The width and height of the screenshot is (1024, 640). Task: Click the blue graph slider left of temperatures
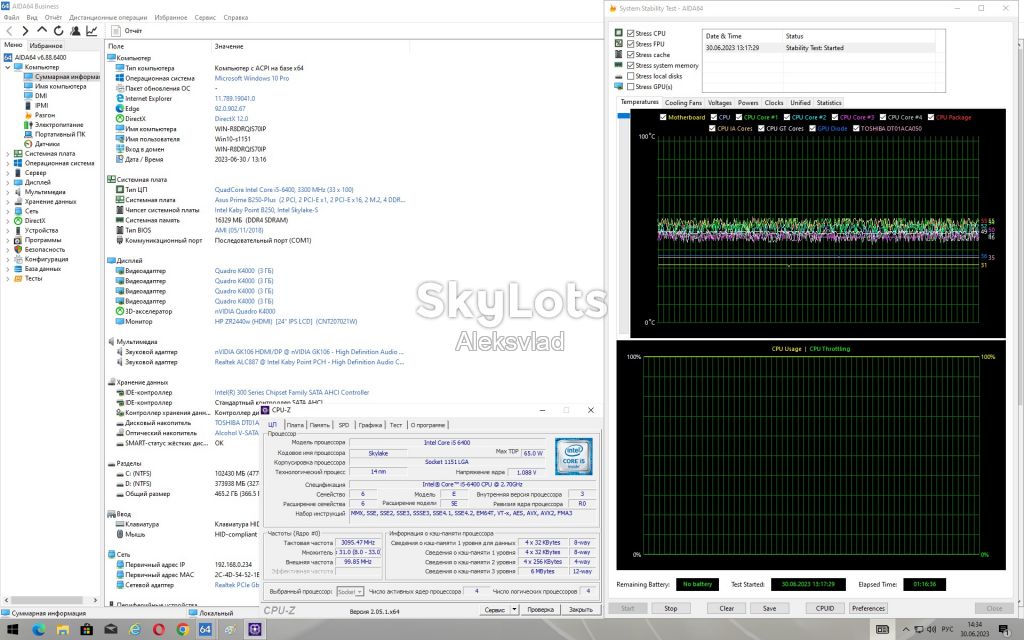[623, 116]
